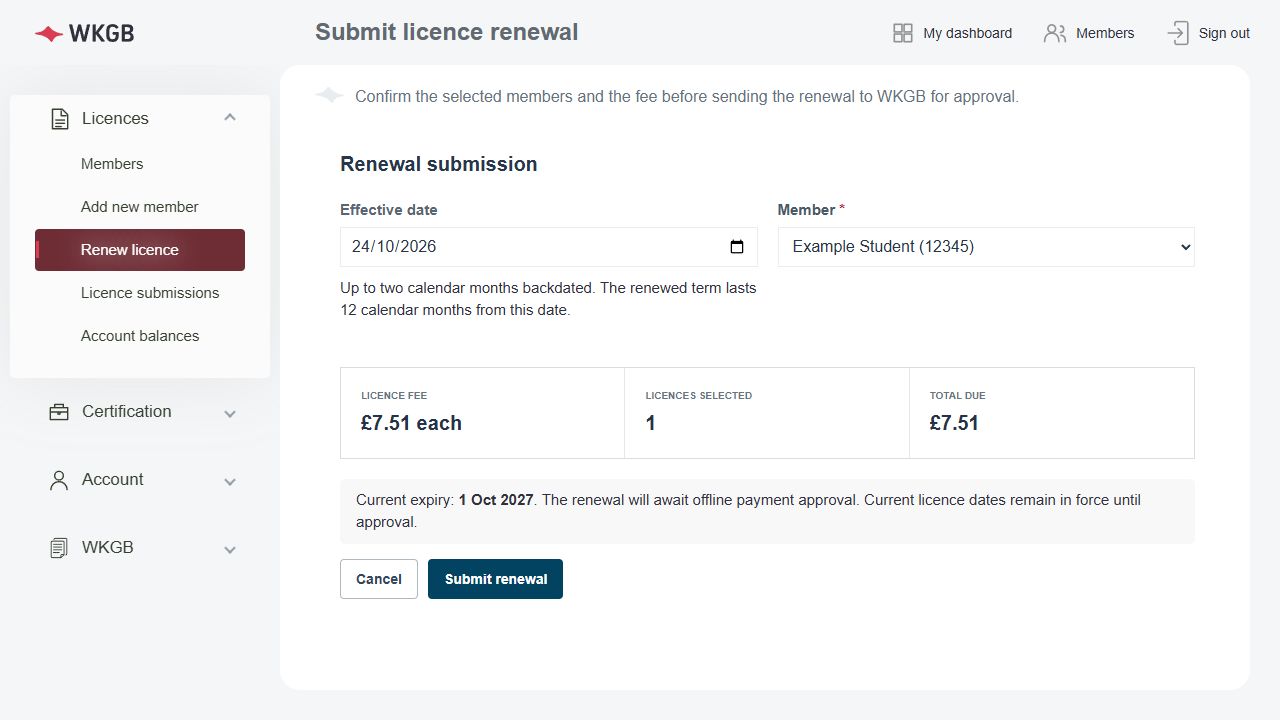Image resolution: width=1280 pixels, height=720 pixels.
Task: Click the Account person icon
Action: point(59,480)
